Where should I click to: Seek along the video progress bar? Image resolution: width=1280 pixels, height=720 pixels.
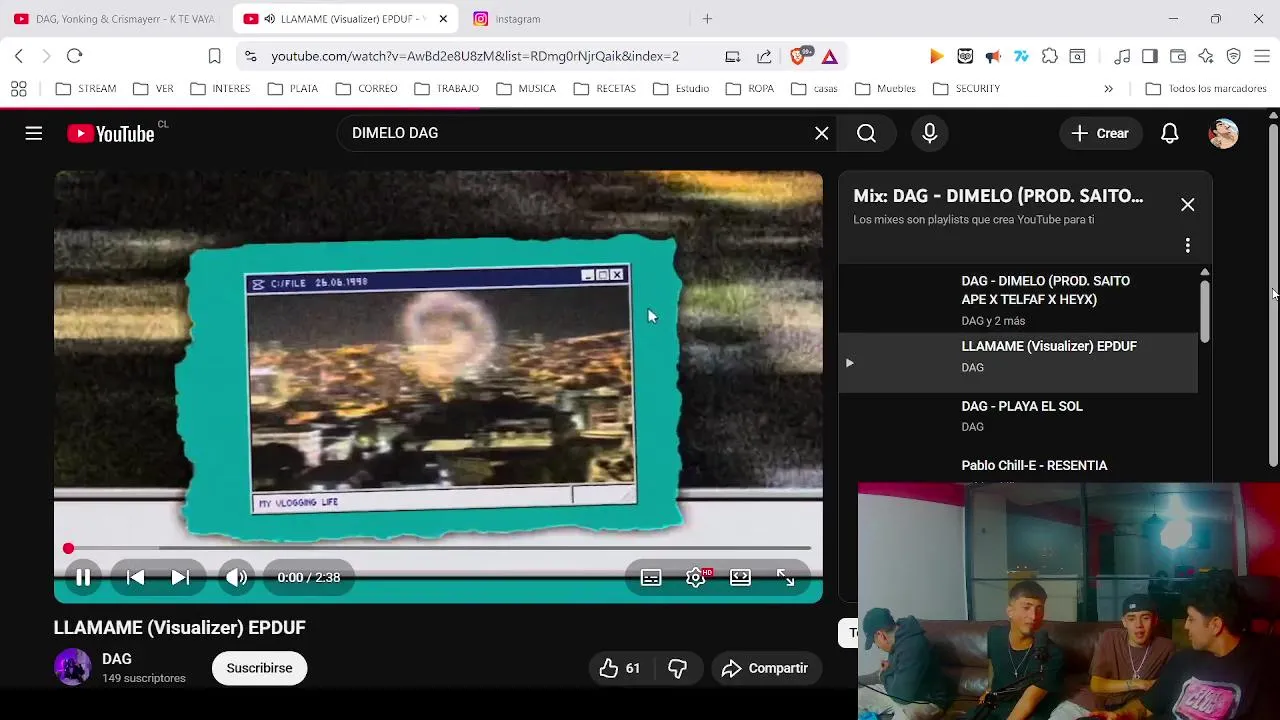(x=438, y=548)
